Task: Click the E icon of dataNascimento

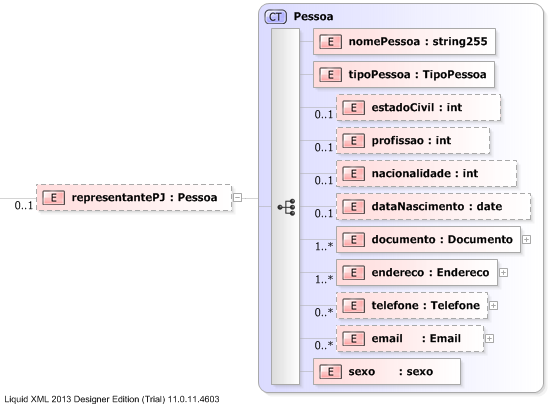Action: 353,207
